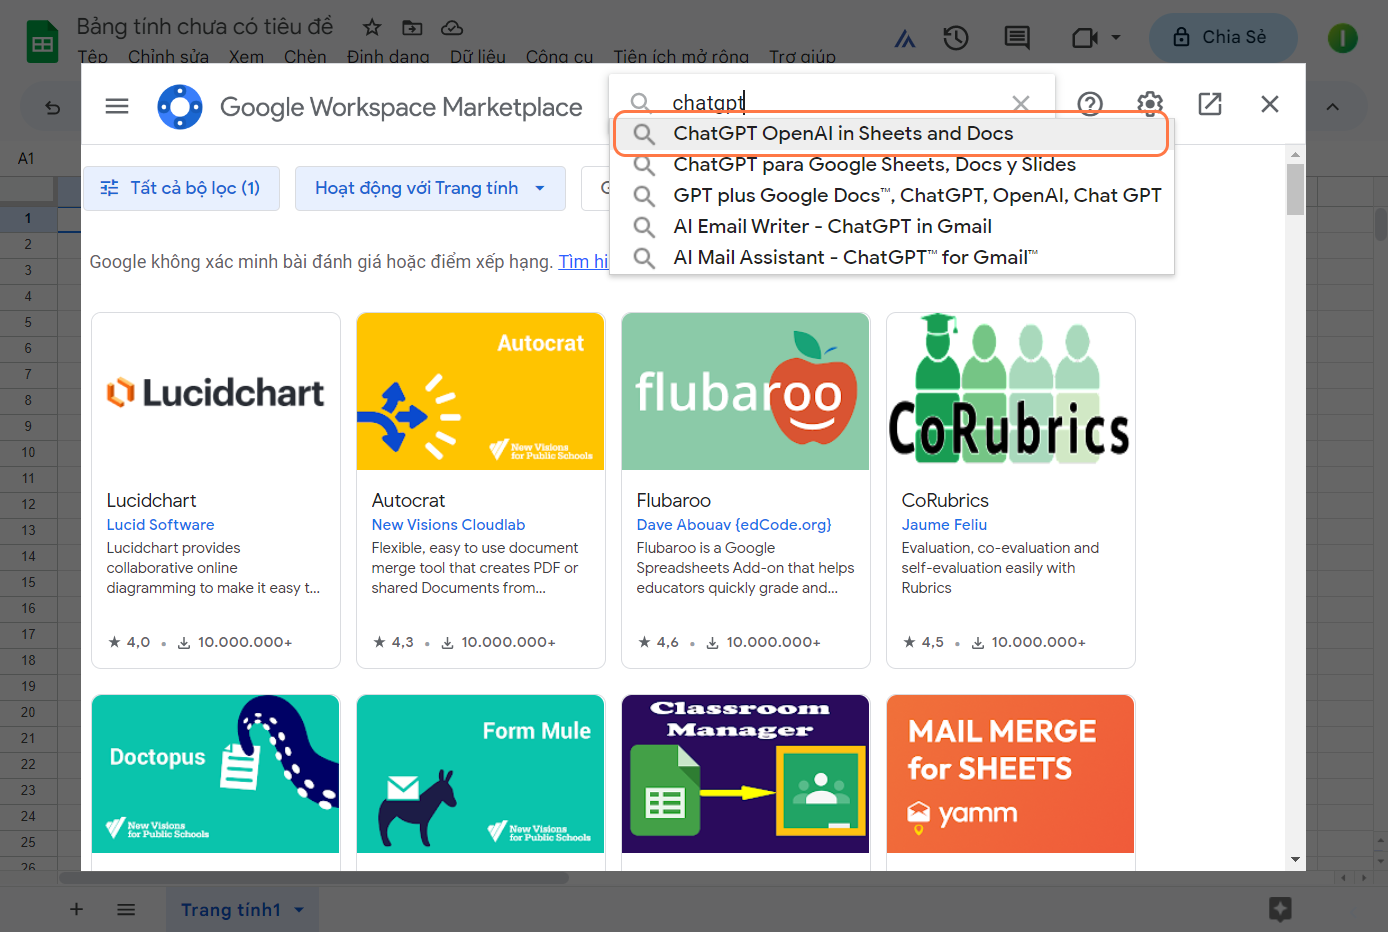This screenshot has width=1388, height=932.
Task: Start a Meet call camera icon
Action: tap(1084, 38)
